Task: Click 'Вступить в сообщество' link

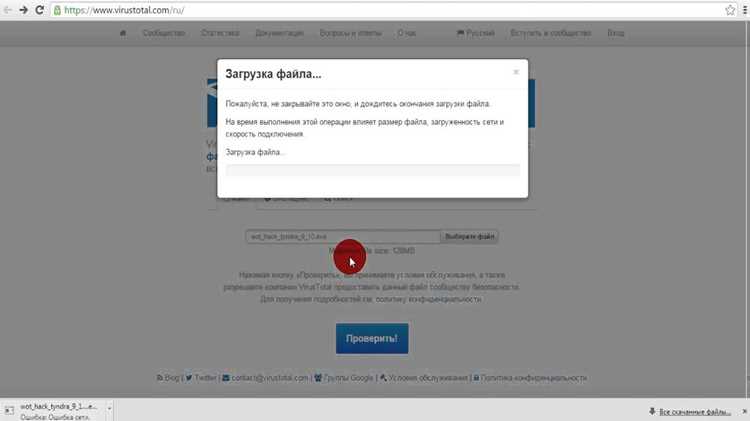Action: 551,33
